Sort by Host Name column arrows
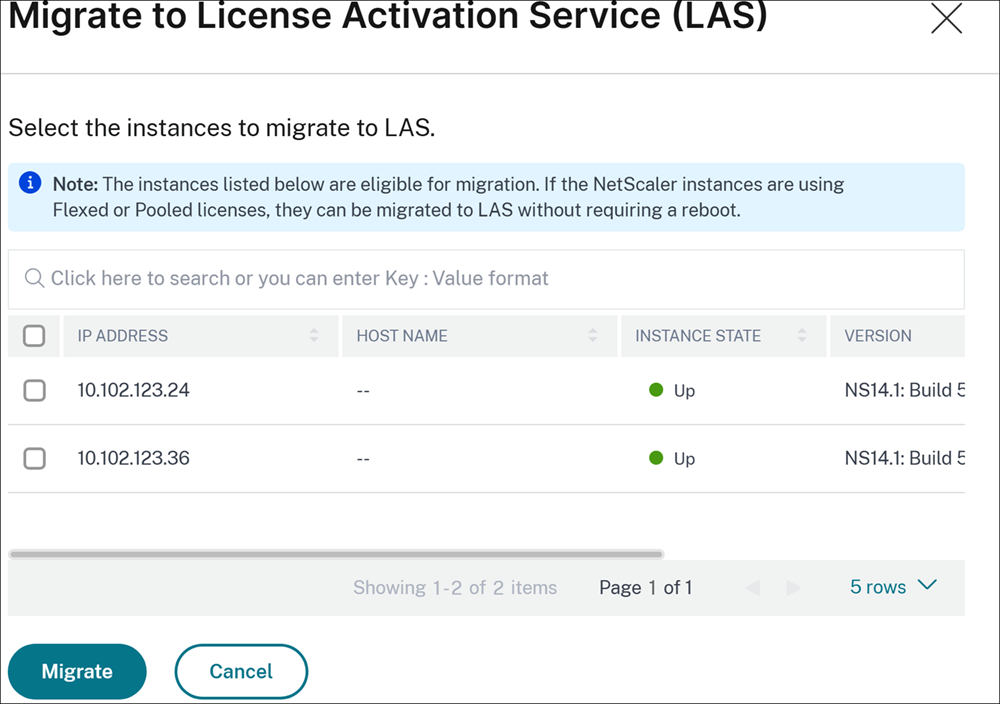 (592, 335)
